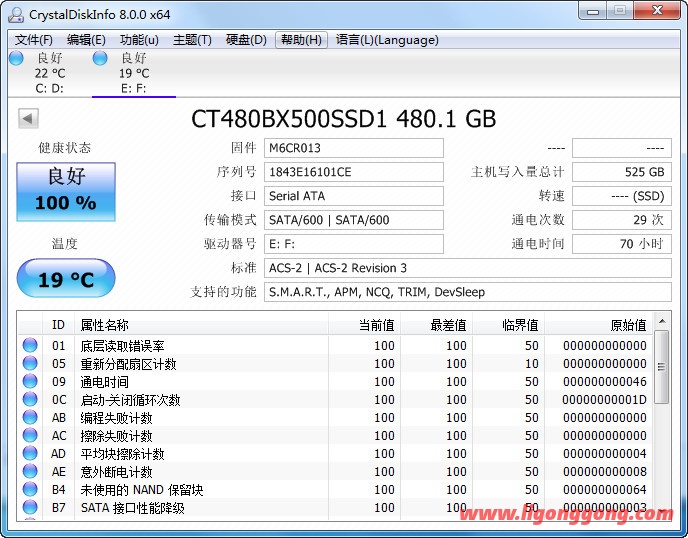Open the 语言(L)(Language) menu

387,40
